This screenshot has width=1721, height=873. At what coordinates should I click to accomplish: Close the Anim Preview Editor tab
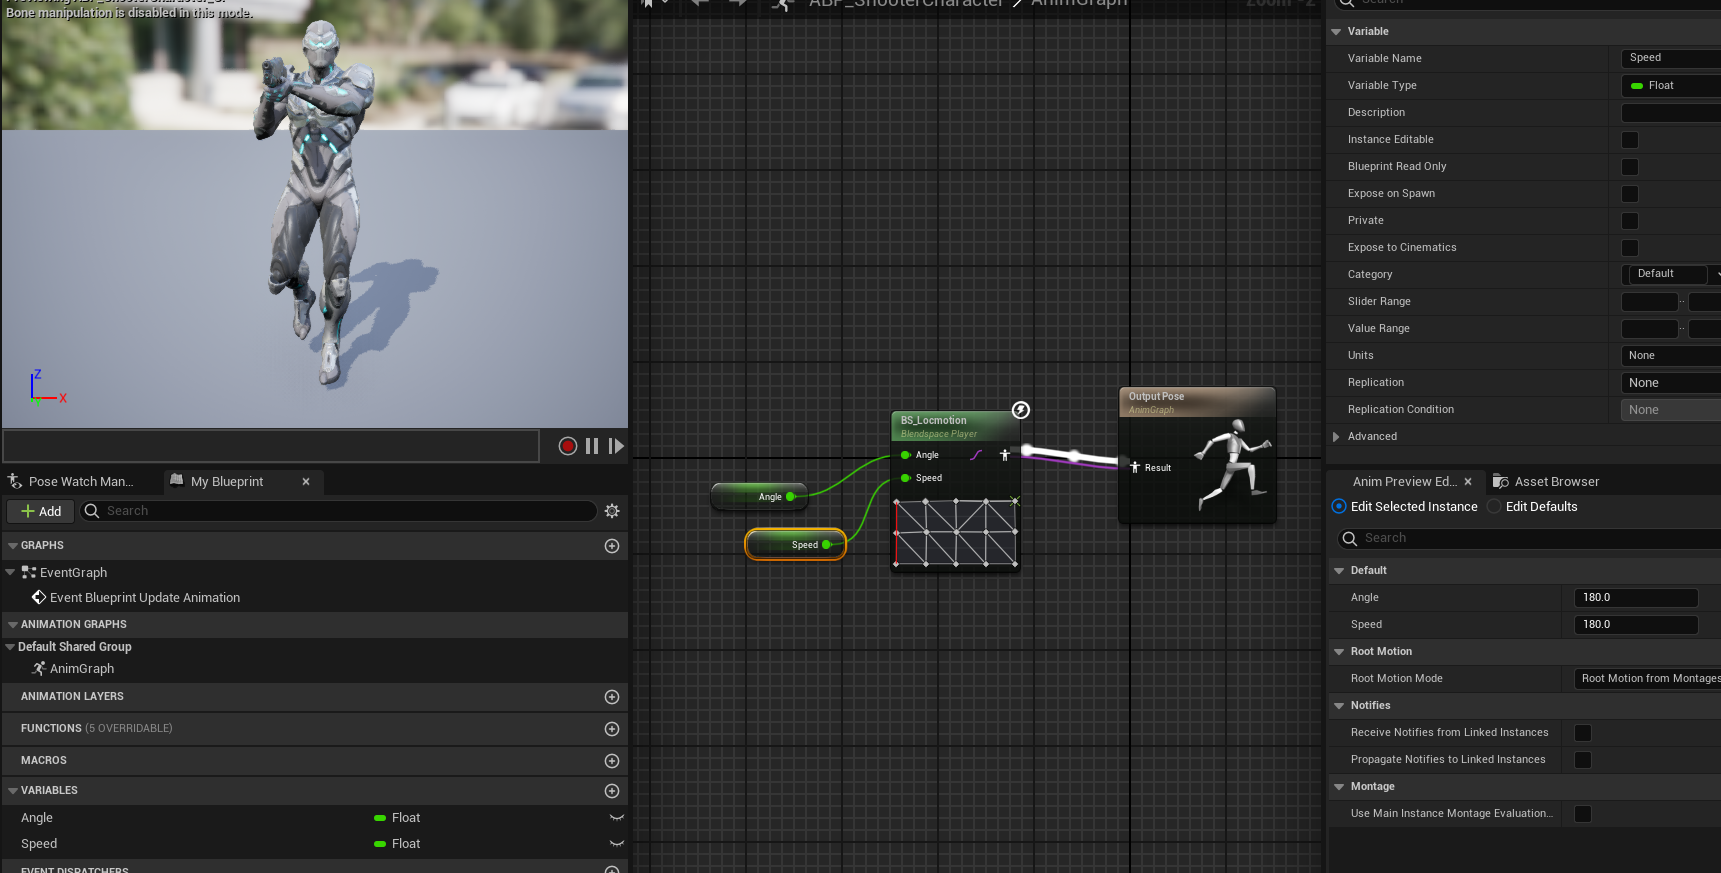point(1468,482)
